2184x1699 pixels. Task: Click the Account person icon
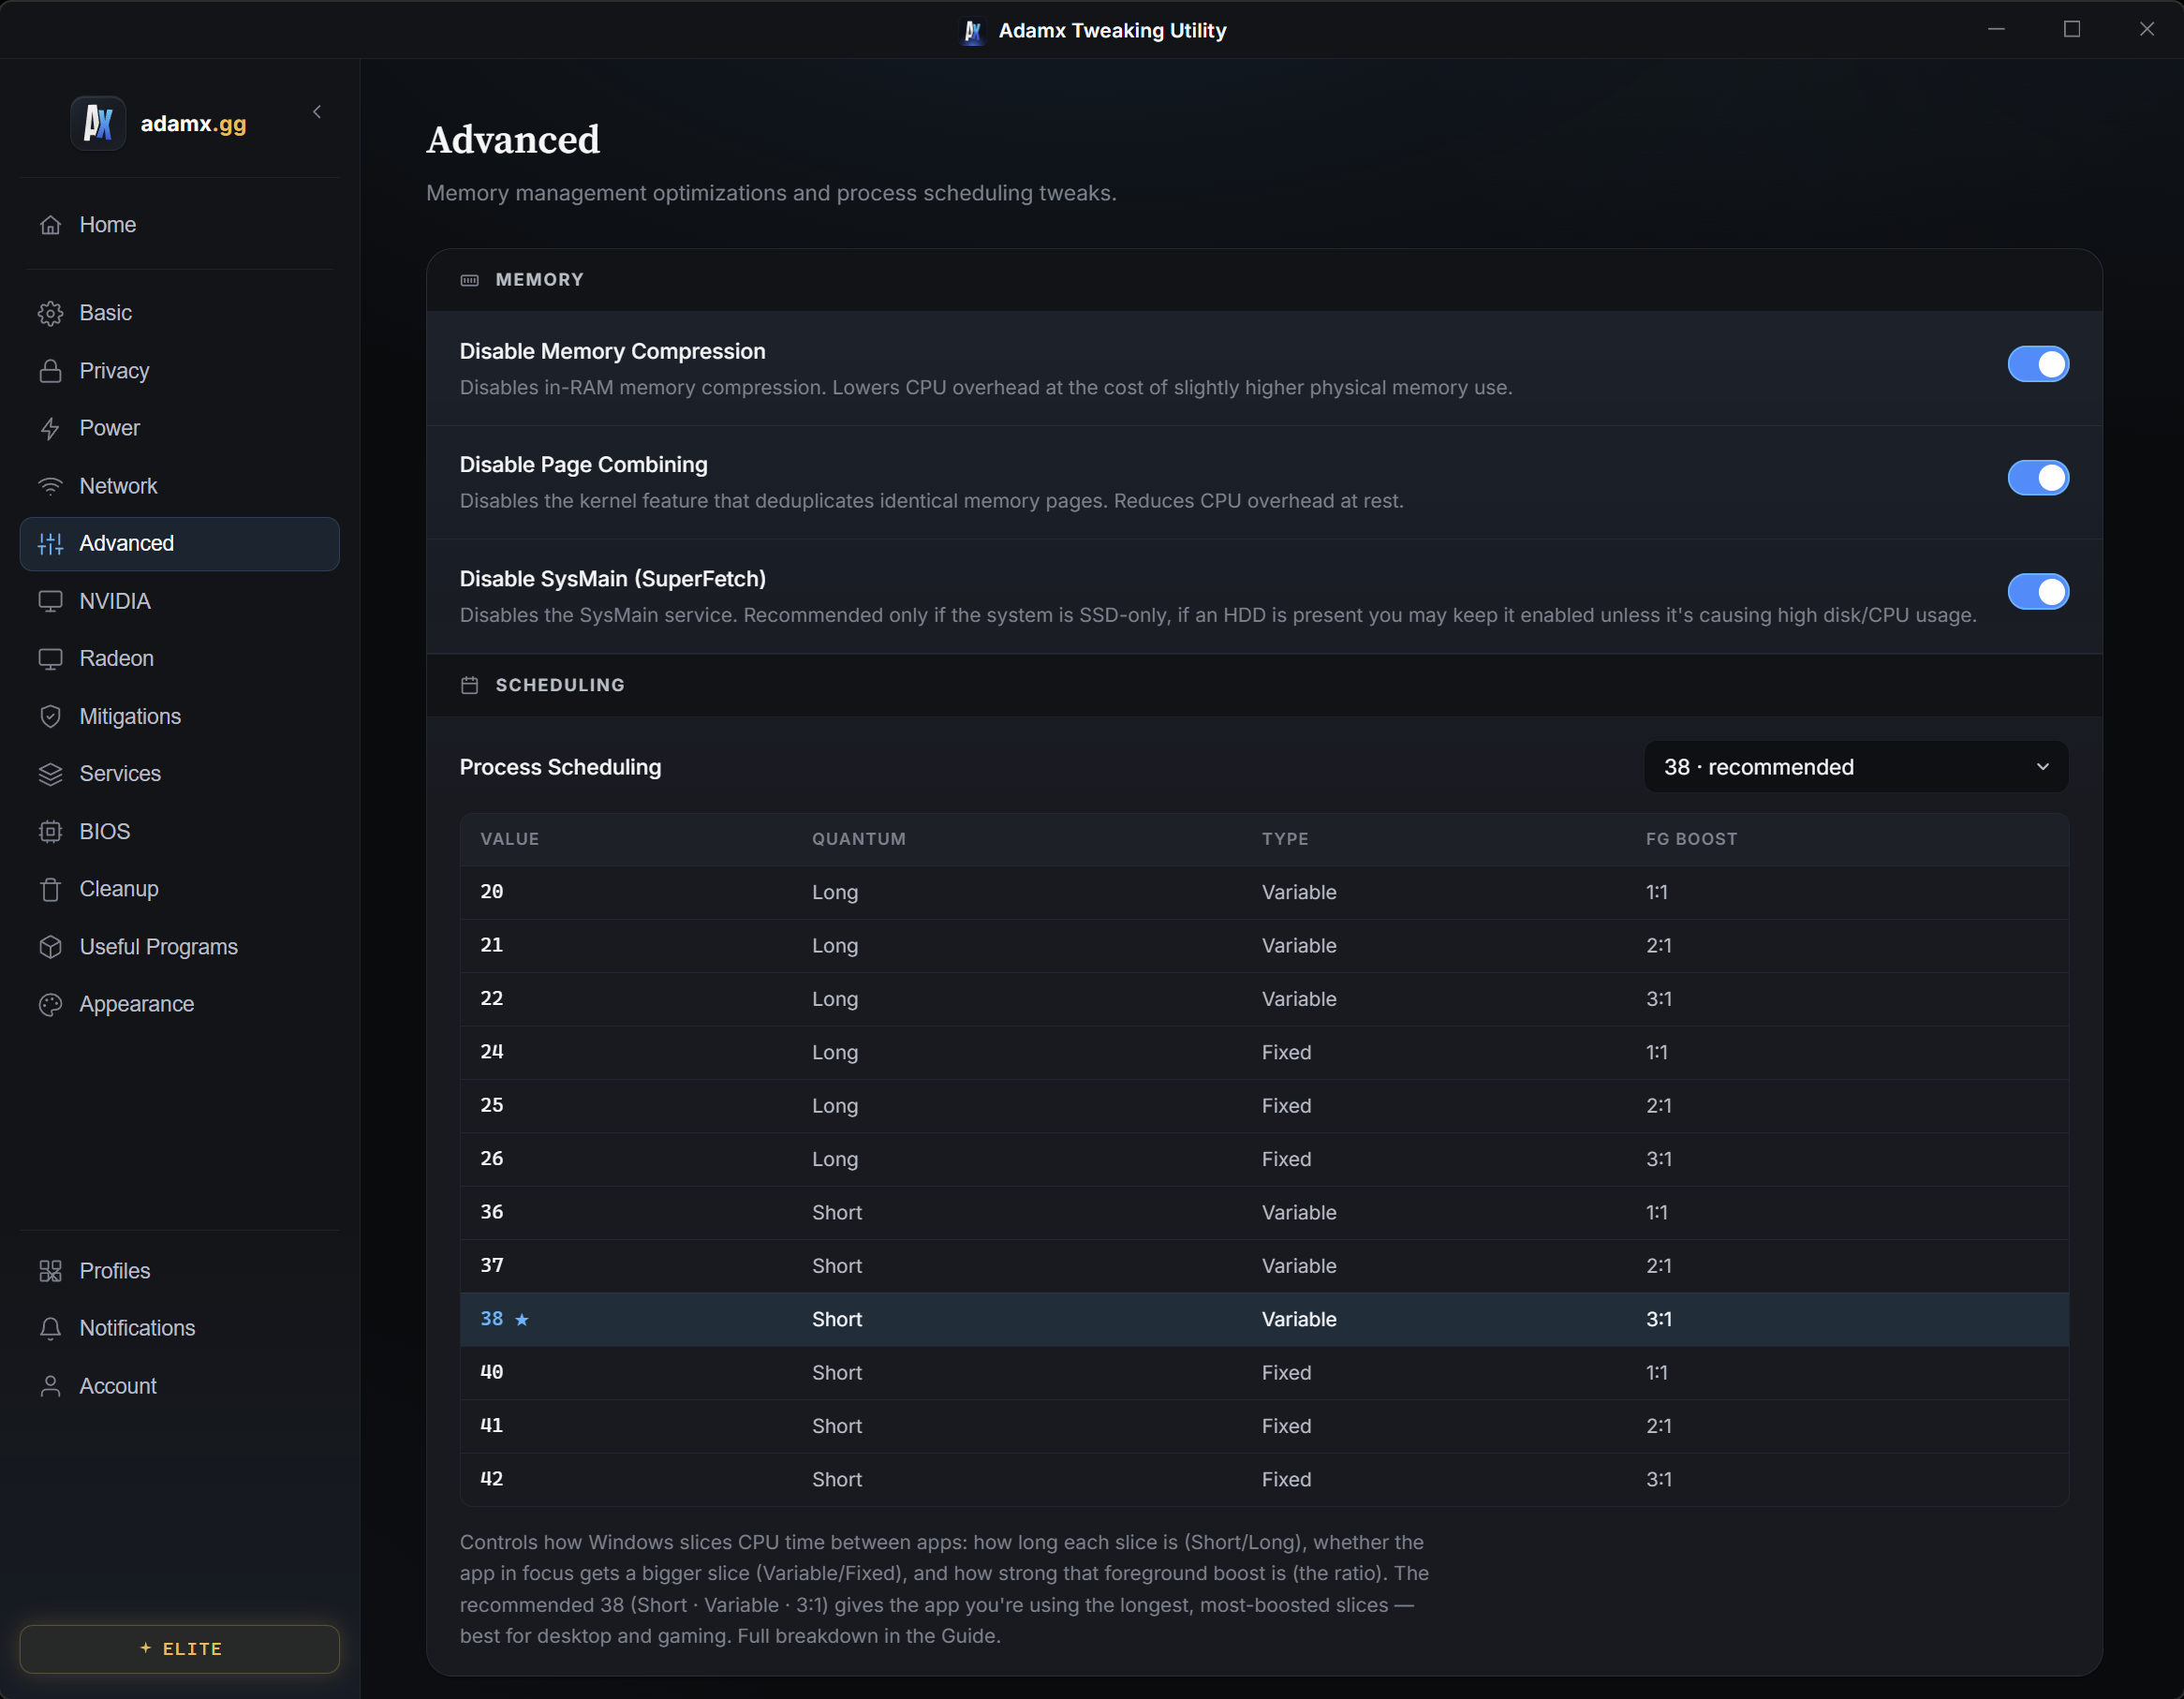coord(50,1386)
